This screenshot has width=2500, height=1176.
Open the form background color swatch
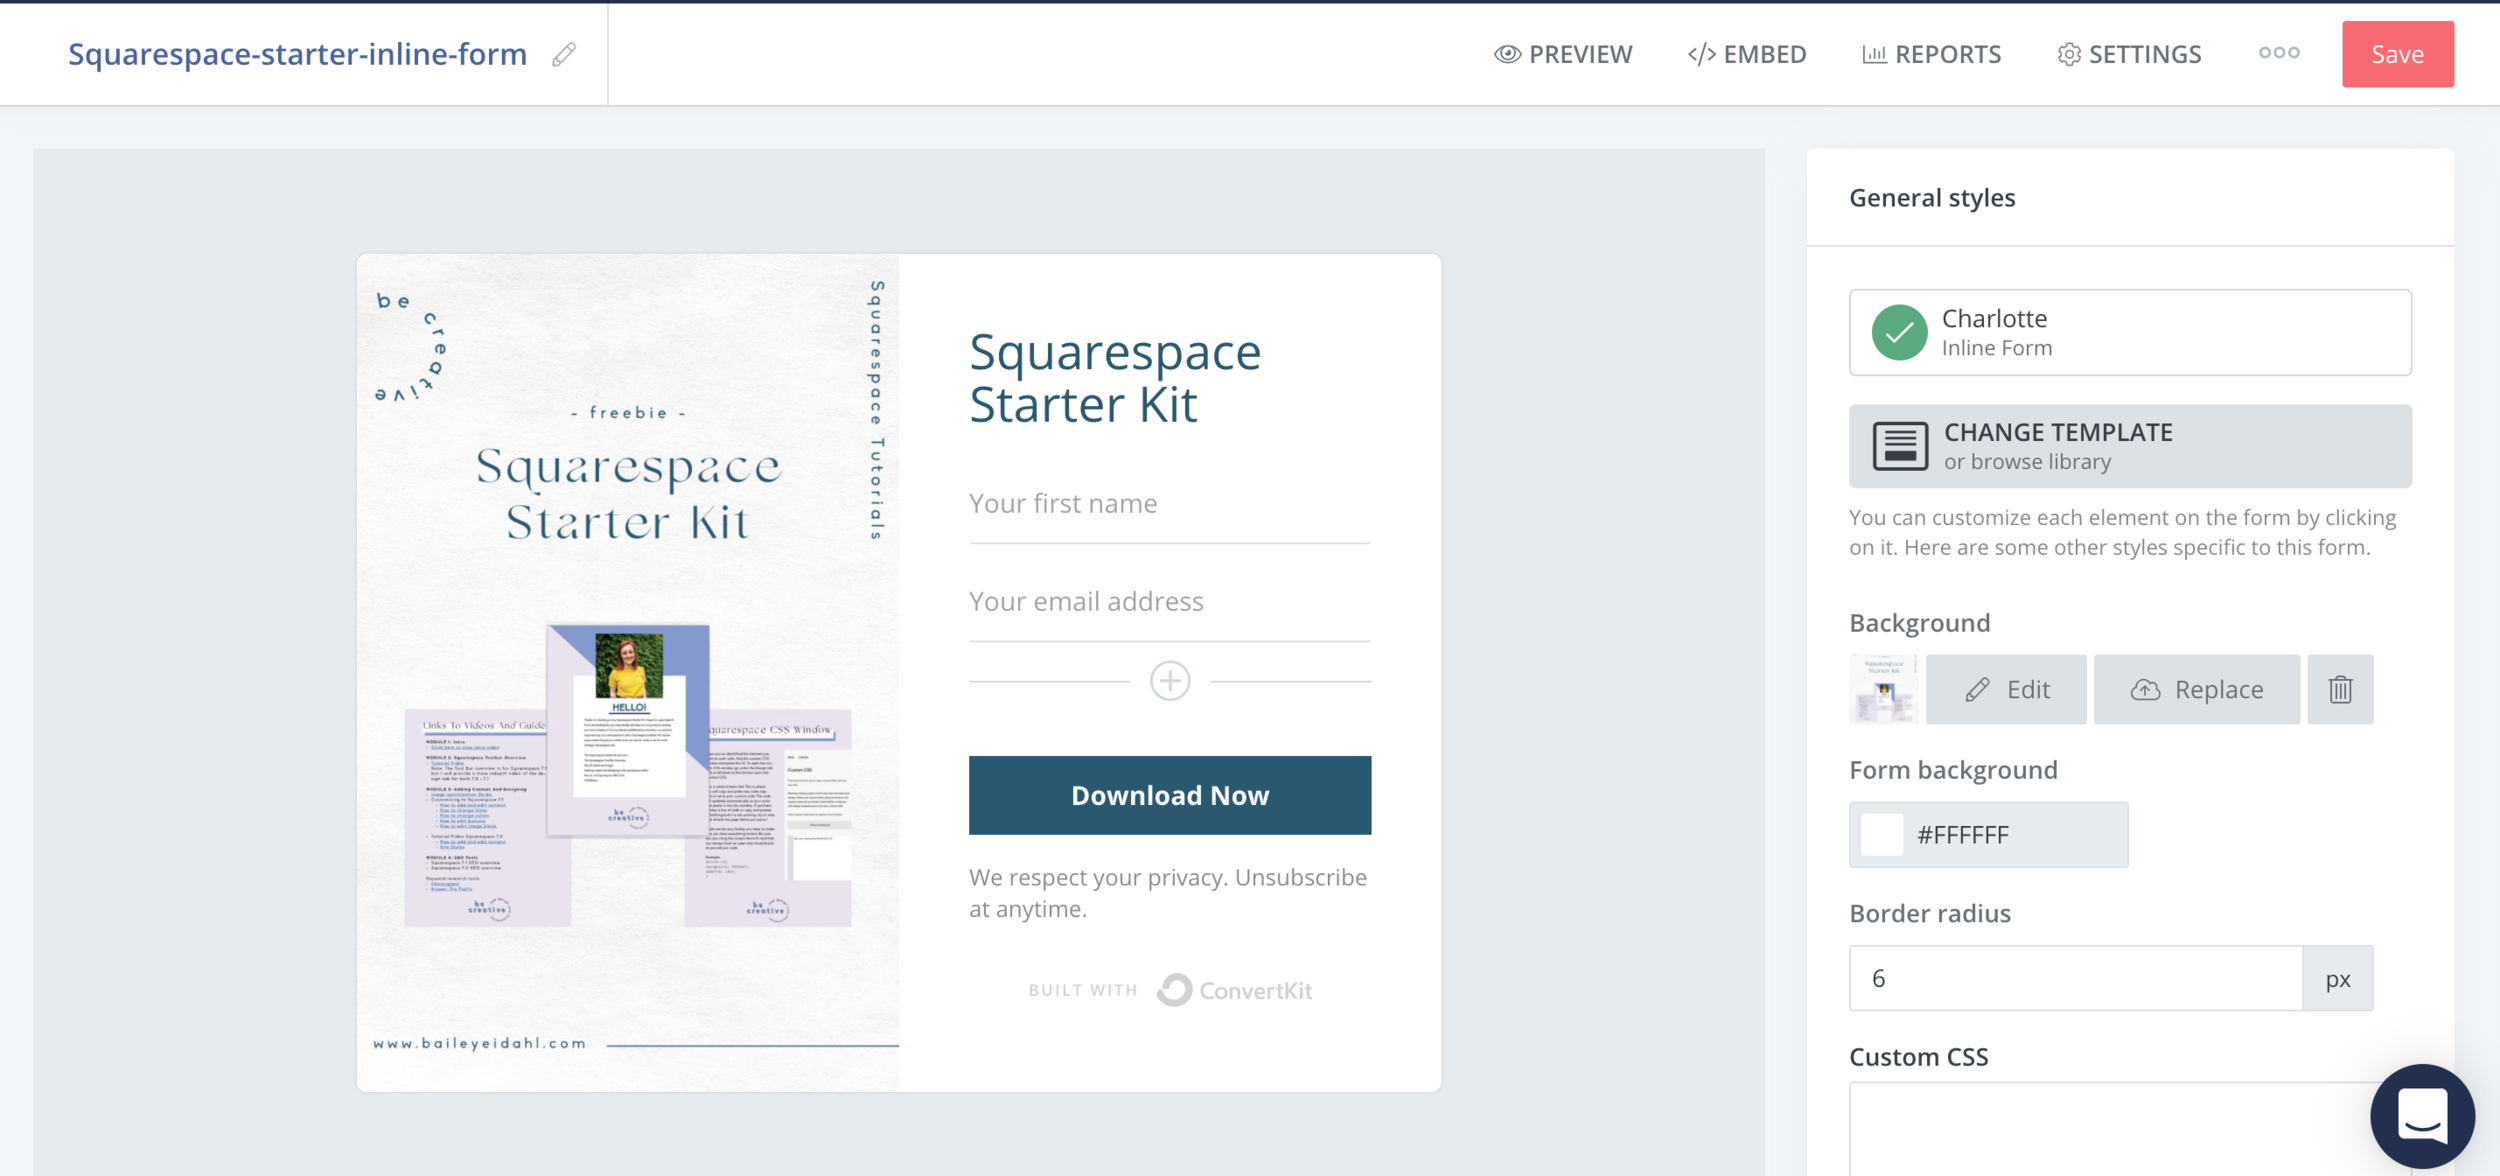1882,834
